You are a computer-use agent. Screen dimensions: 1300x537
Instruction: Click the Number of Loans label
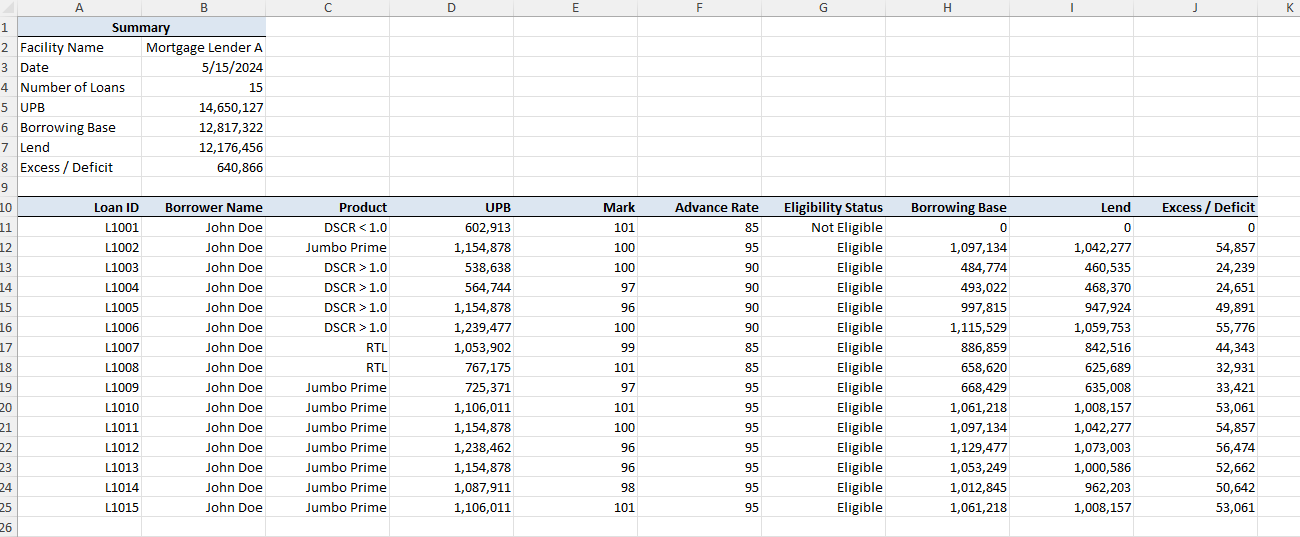(73, 88)
